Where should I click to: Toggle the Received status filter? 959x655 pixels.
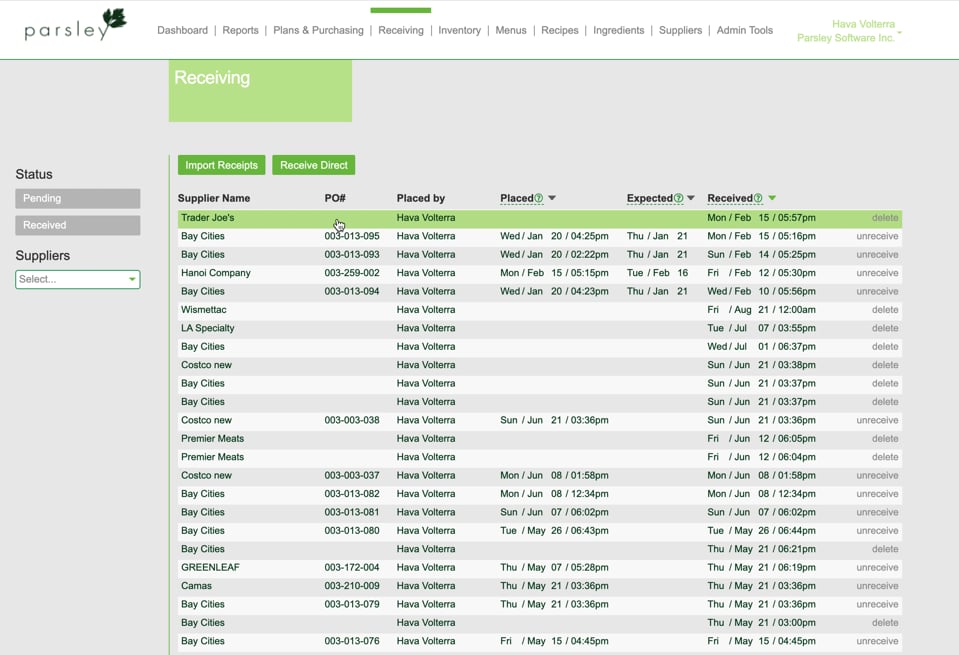77,225
